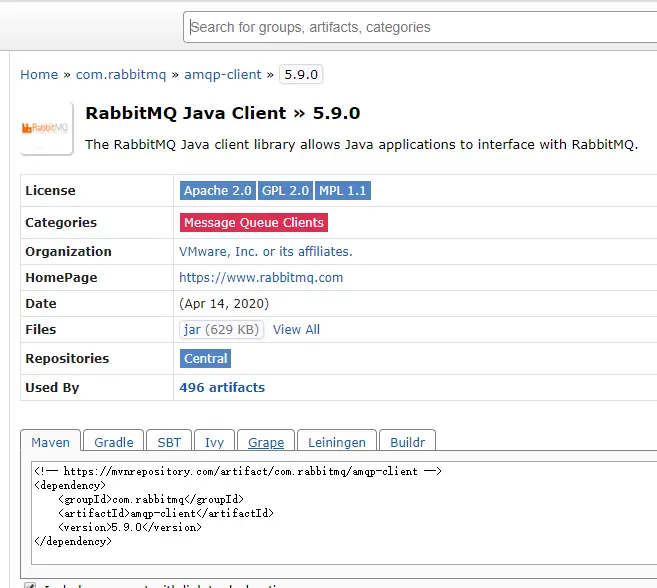Click the MPL 1.1 license badge
The height and width of the screenshot is (588, 657).
click(x=343, y=191)
